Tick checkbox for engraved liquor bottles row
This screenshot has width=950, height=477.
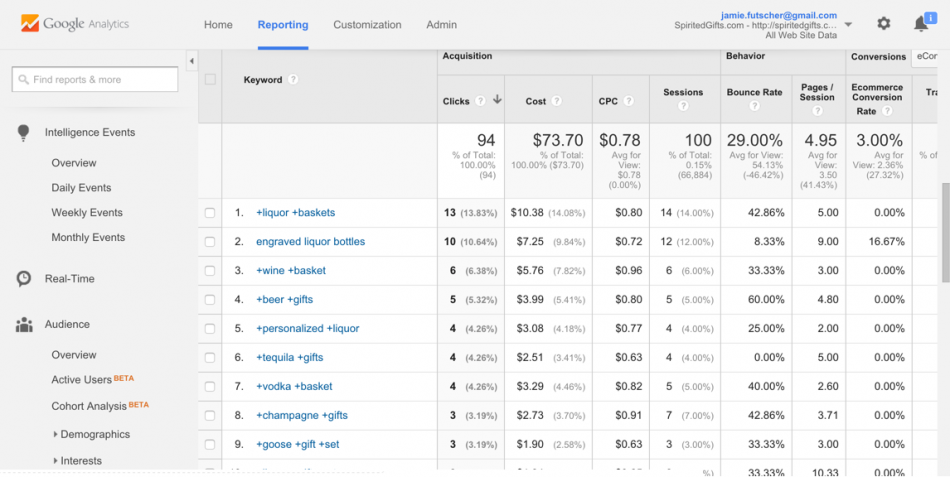(x=210, y=242)
